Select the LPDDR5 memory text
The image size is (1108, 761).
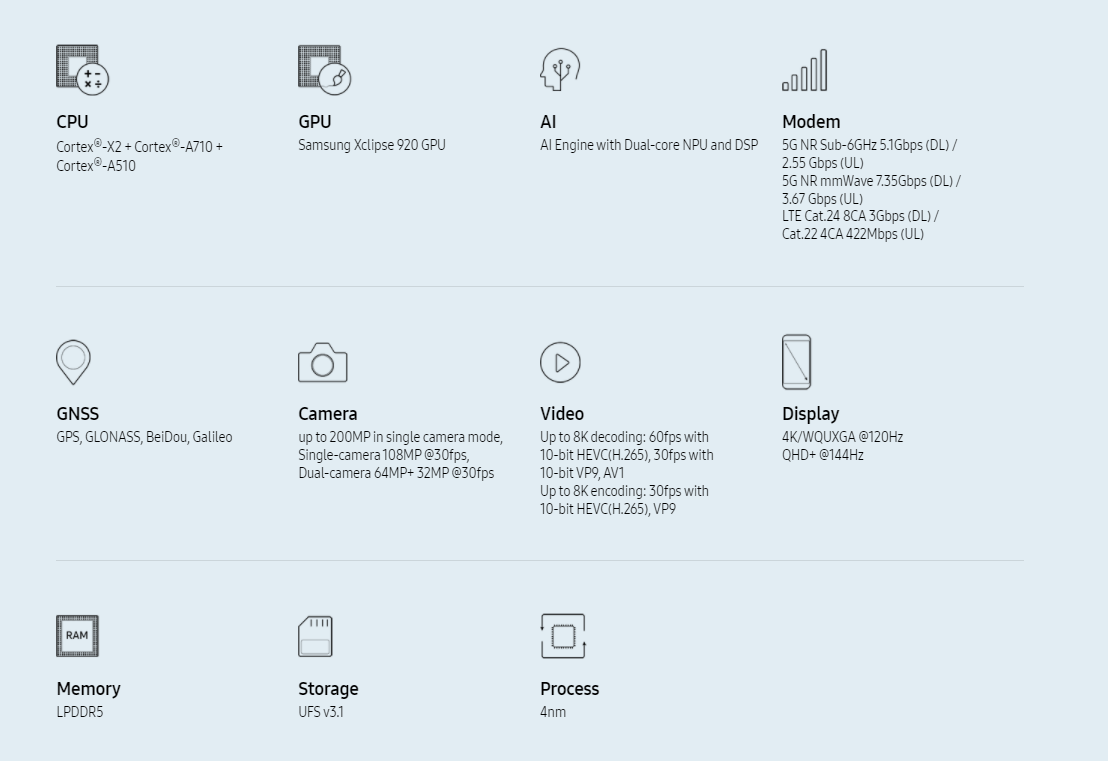80,712
